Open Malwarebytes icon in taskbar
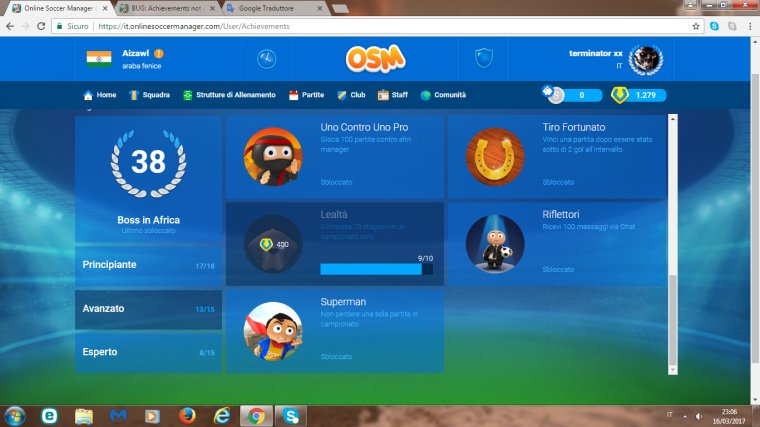Screen dimensions: 760x427 (x=118, y=416)
